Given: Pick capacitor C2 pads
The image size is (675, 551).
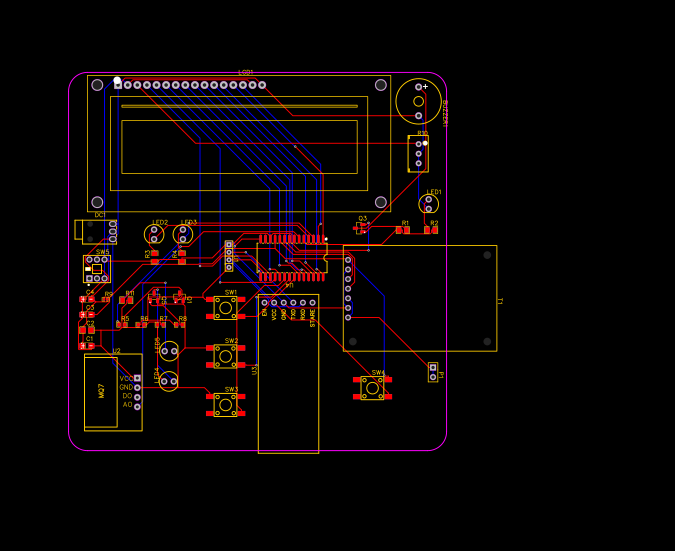Looking at the screenshot, I should 87,330.
